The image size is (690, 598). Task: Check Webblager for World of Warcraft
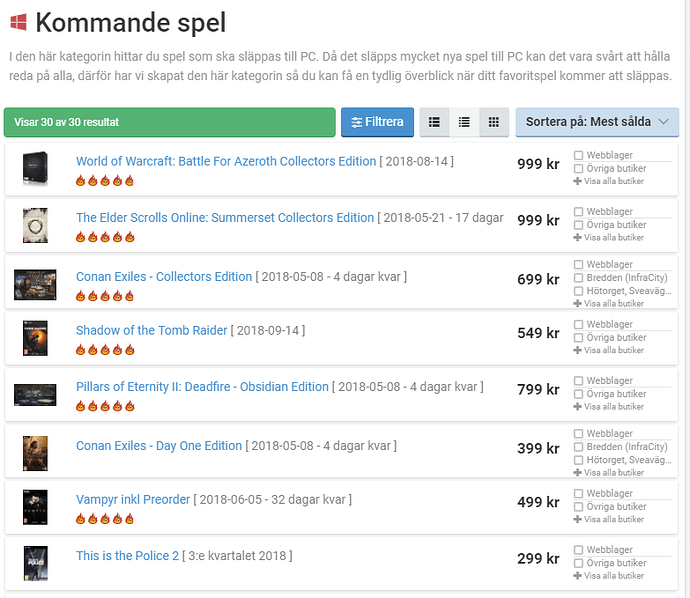point(579,155)
